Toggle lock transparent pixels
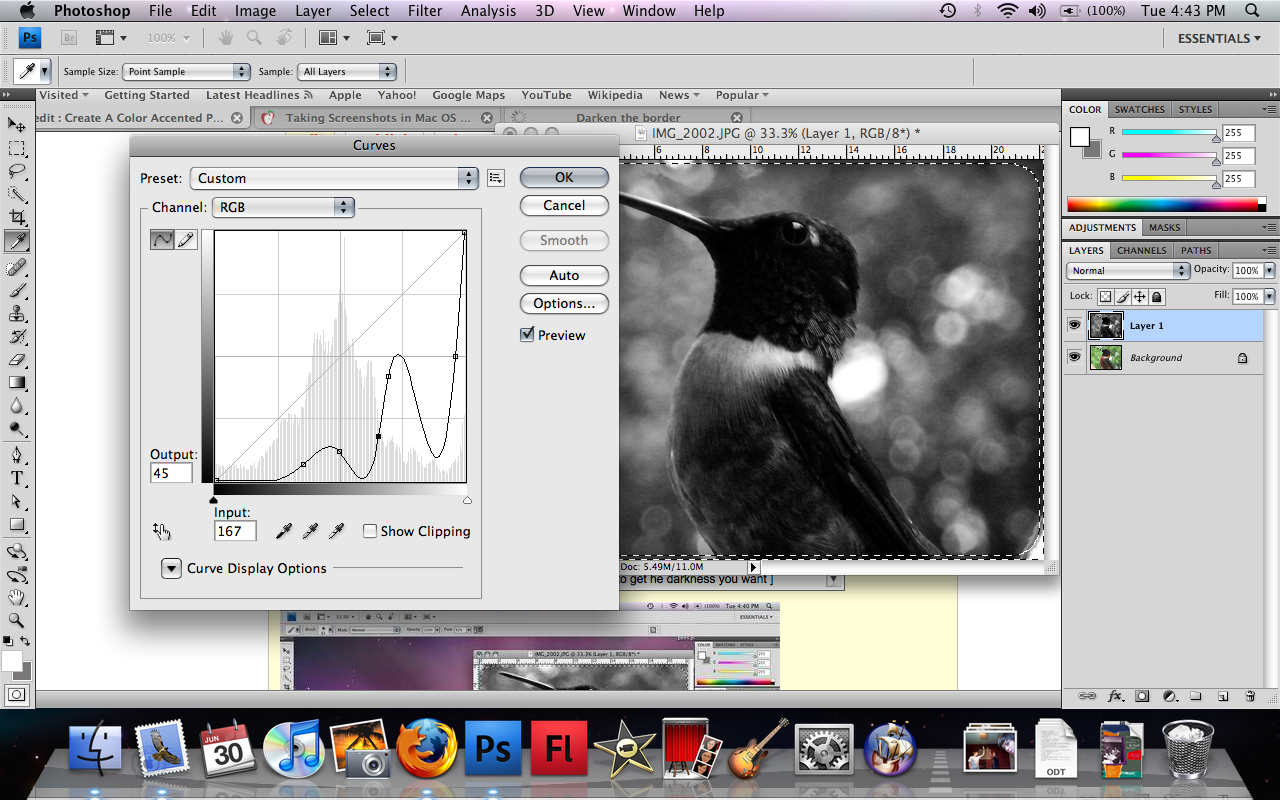1280x800 pixels. tap(1105, 297)
